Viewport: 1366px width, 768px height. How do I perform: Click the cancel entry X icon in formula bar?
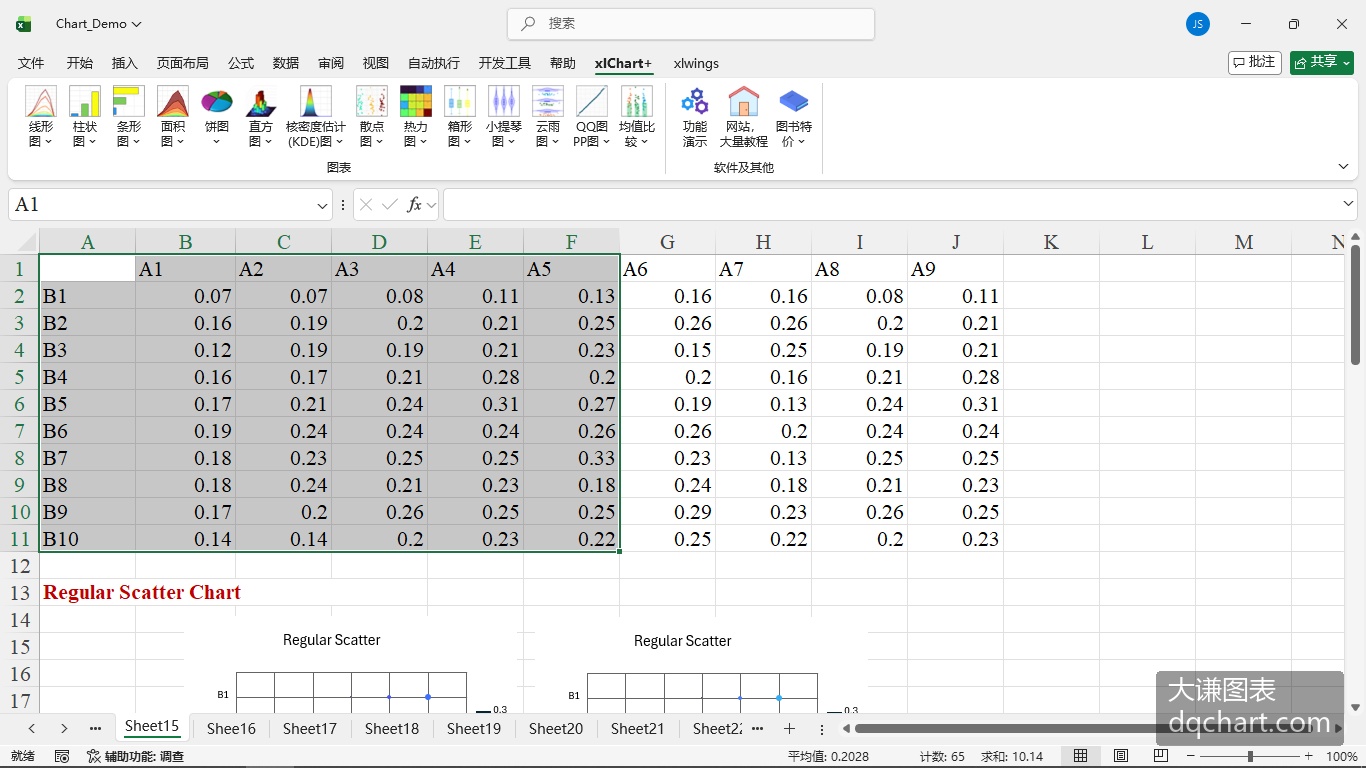(x=366, y=205)
